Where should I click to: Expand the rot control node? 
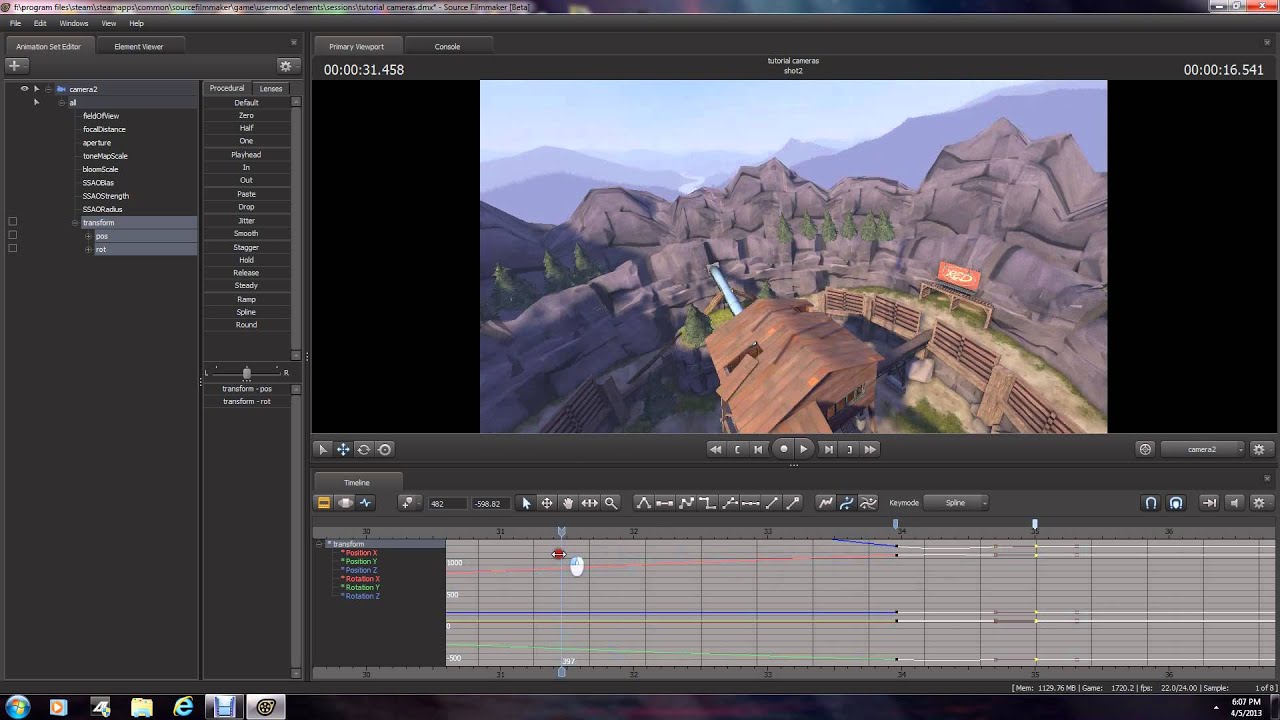[88, 249]
